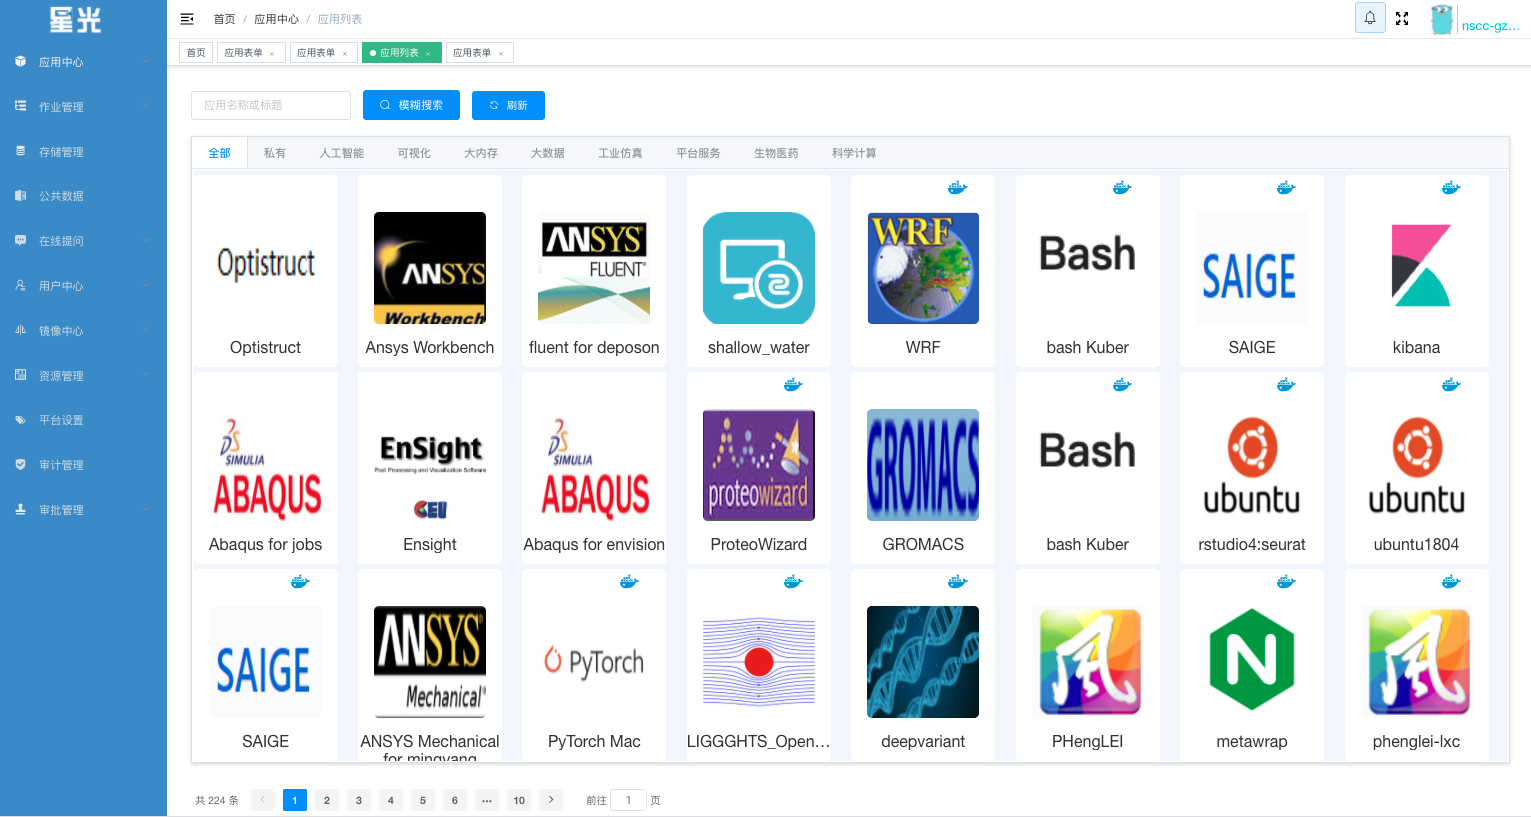Expand the 用户中心 sidebar chevron
Viewport: 1531px width, 817px height.
coord(147,286)
